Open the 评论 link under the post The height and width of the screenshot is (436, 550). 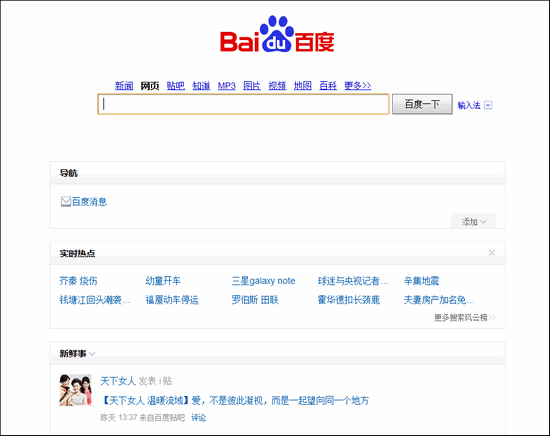tap(199, 417)
